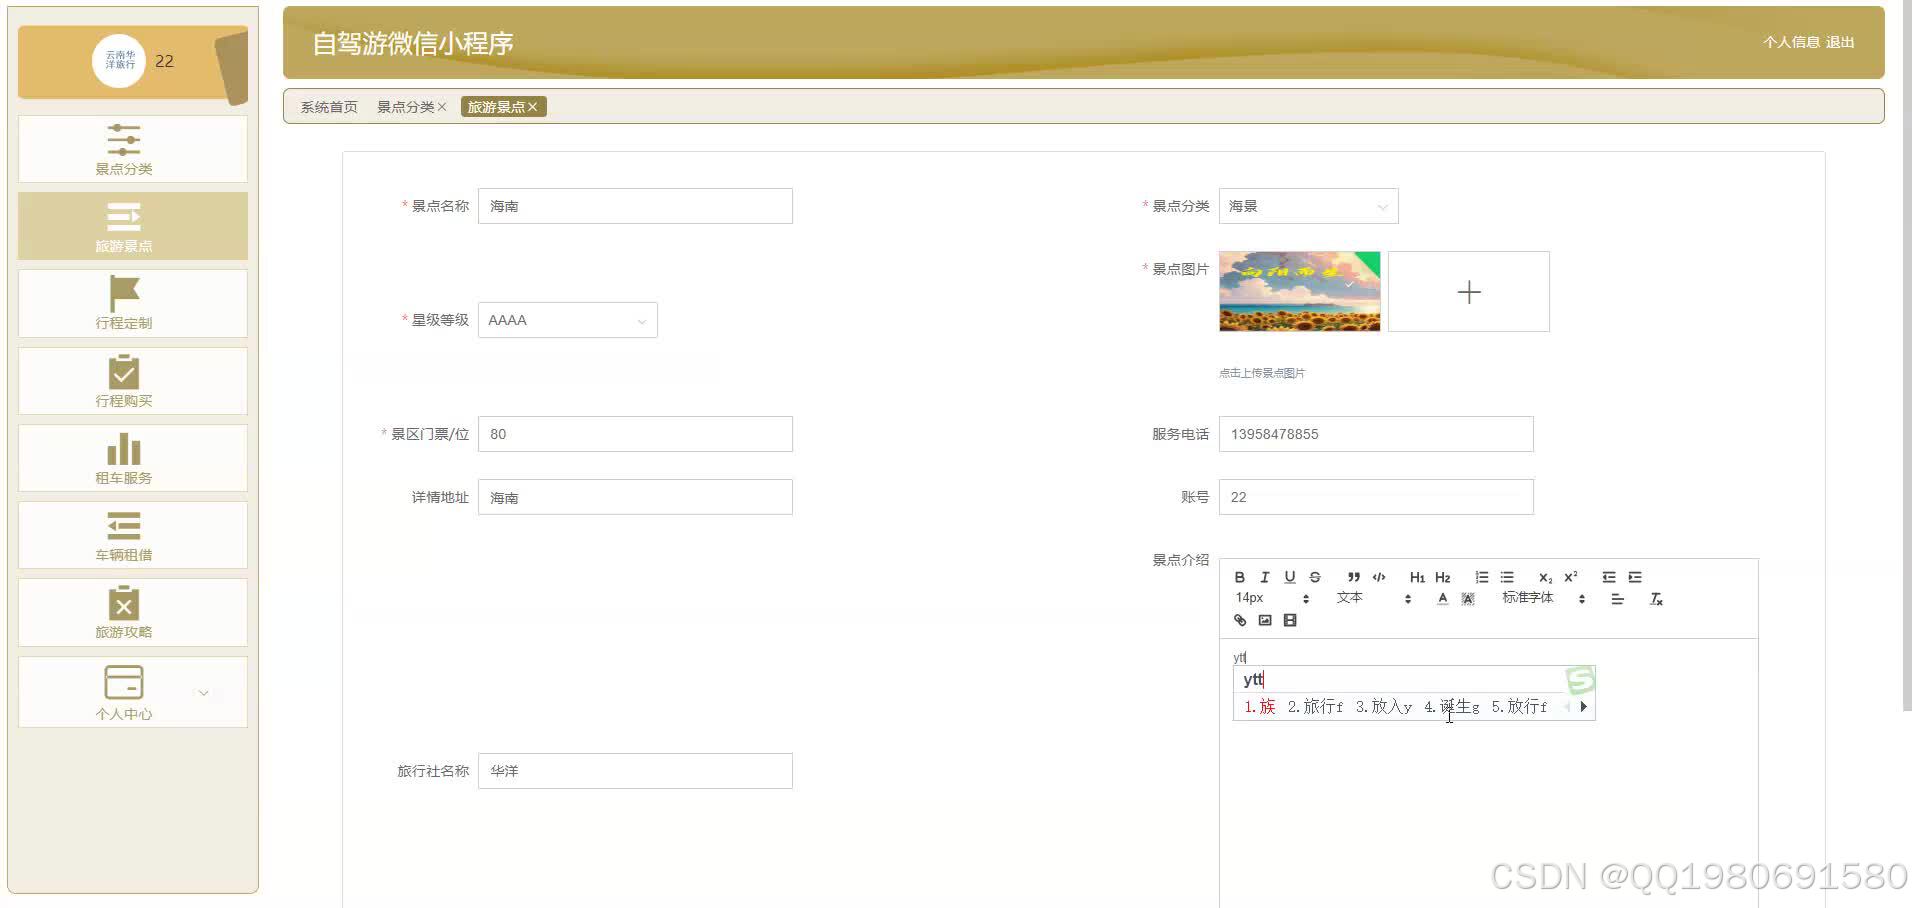
Task: Open the font color picker icon
Action: 1442,598
